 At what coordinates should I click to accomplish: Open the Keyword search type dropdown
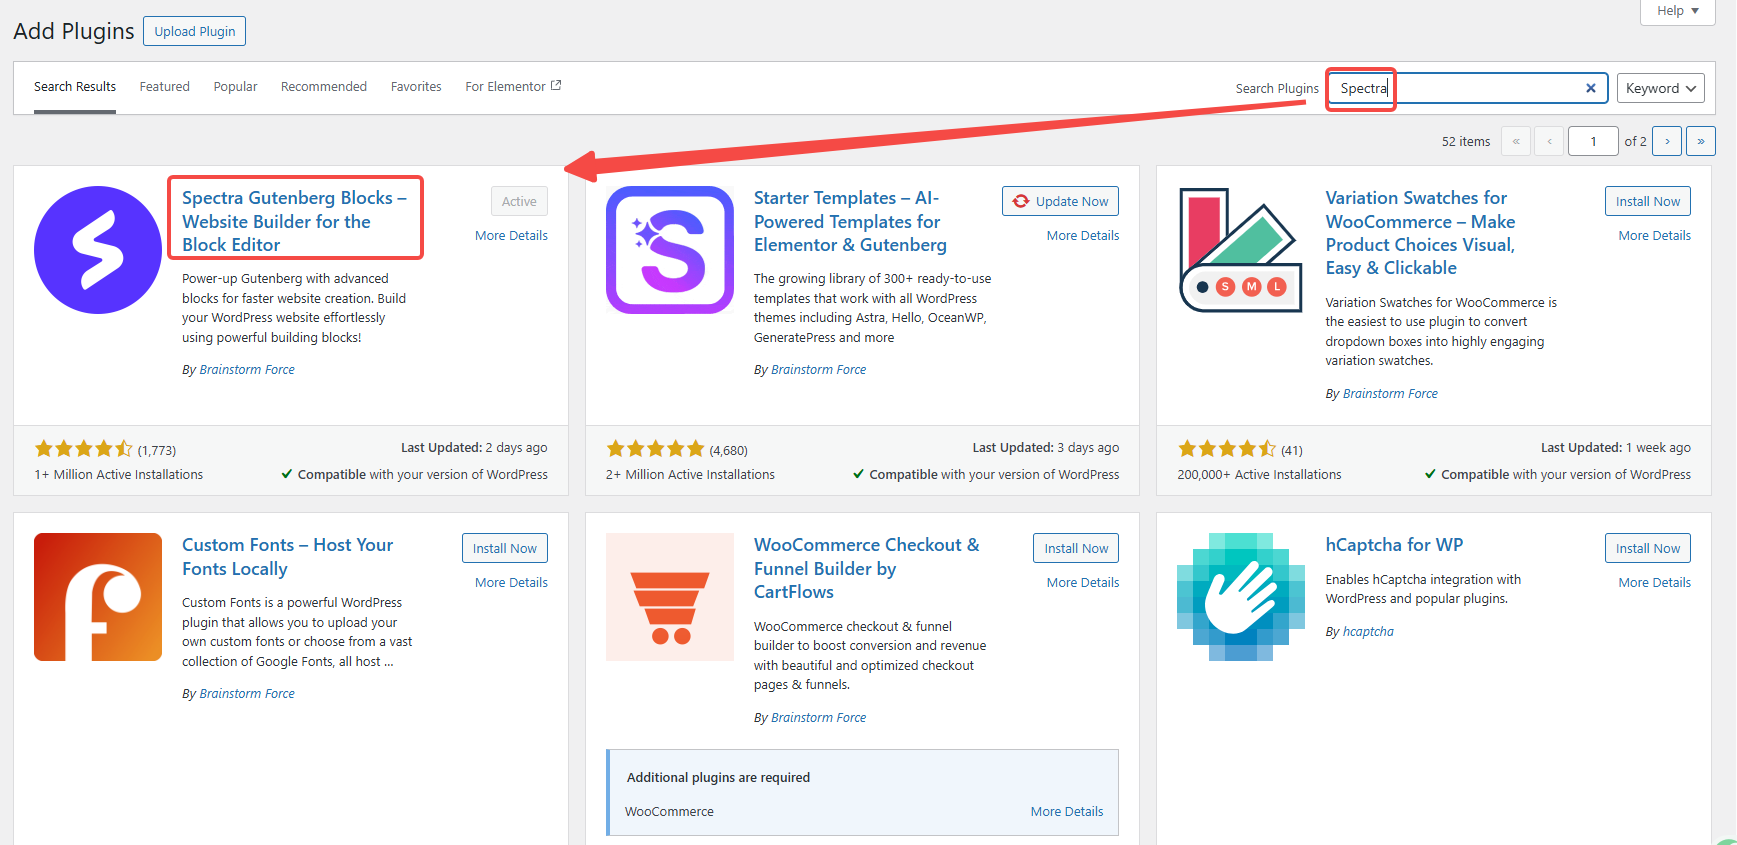[1661, 88]
